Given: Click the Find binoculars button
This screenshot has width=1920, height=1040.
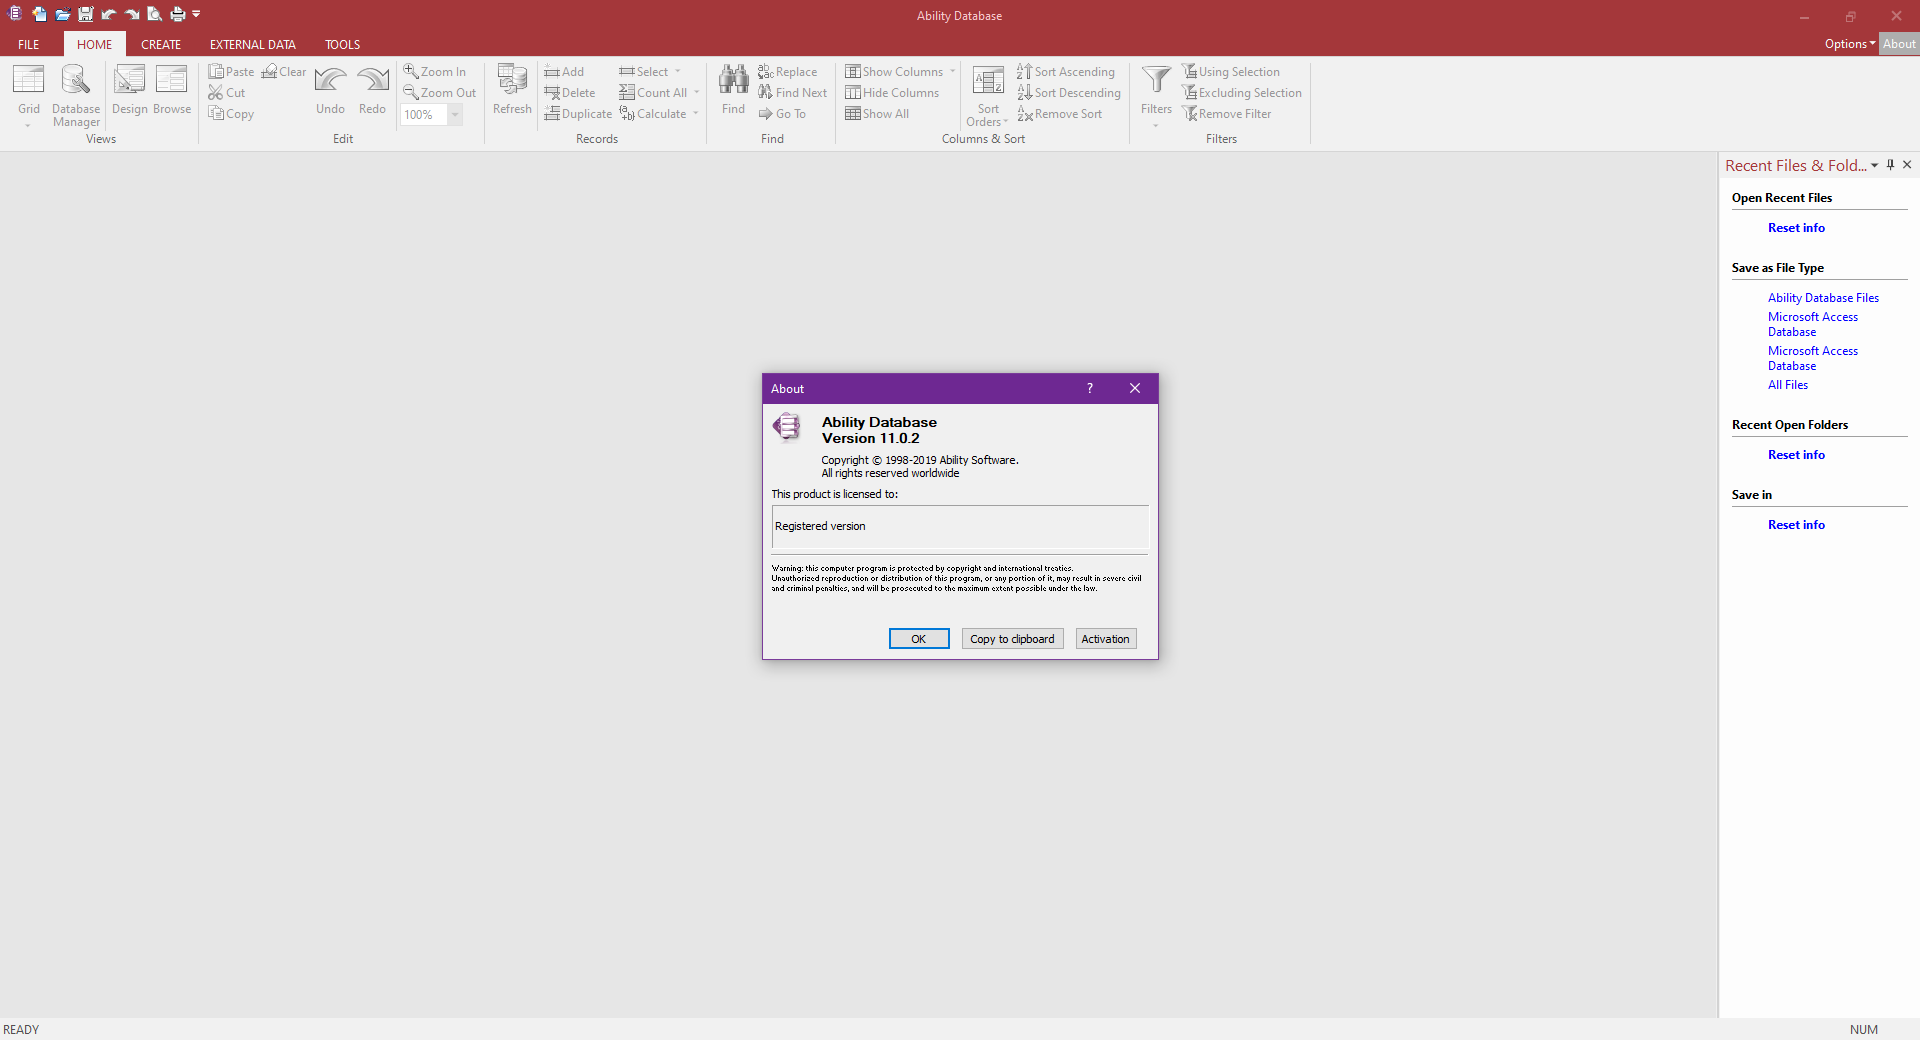Looking at the screenshot, I should (733, 90).
